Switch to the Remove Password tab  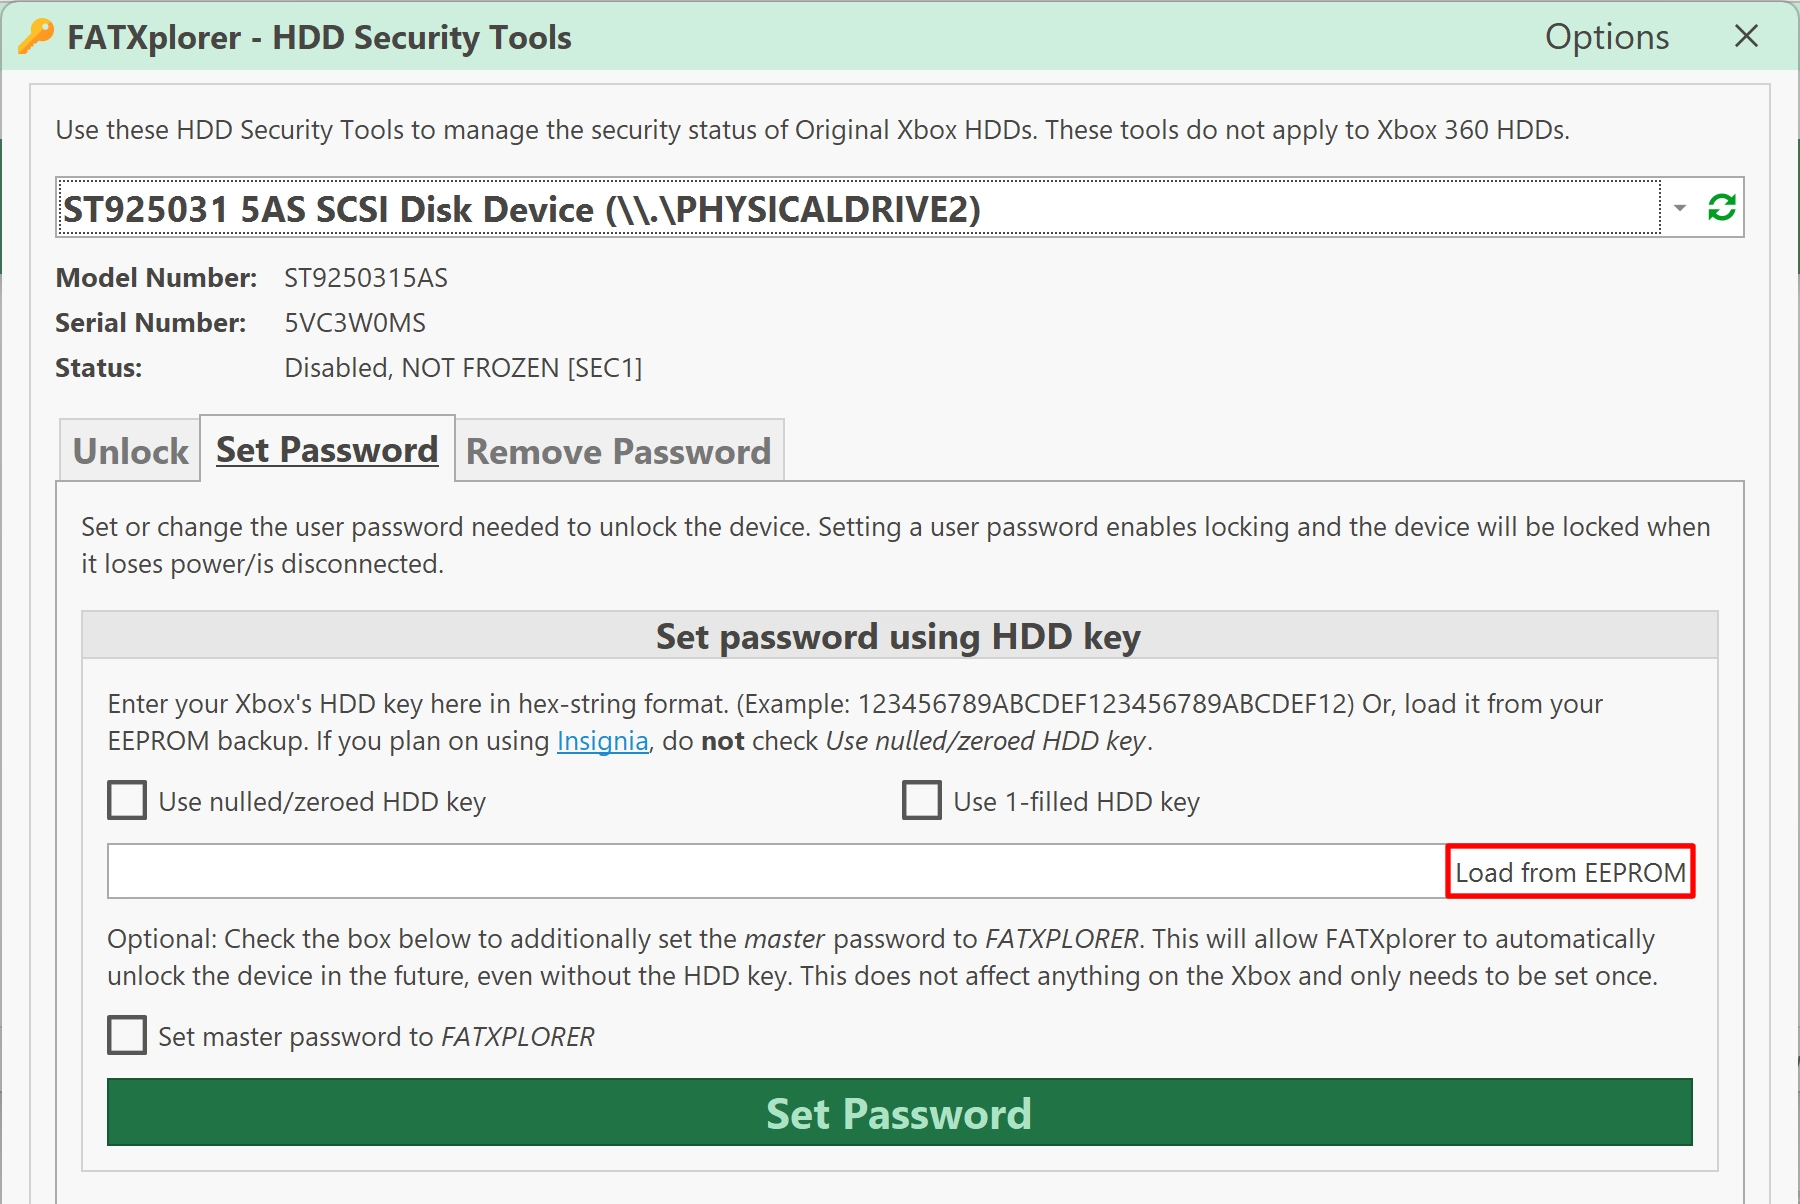tap(619, 451)
